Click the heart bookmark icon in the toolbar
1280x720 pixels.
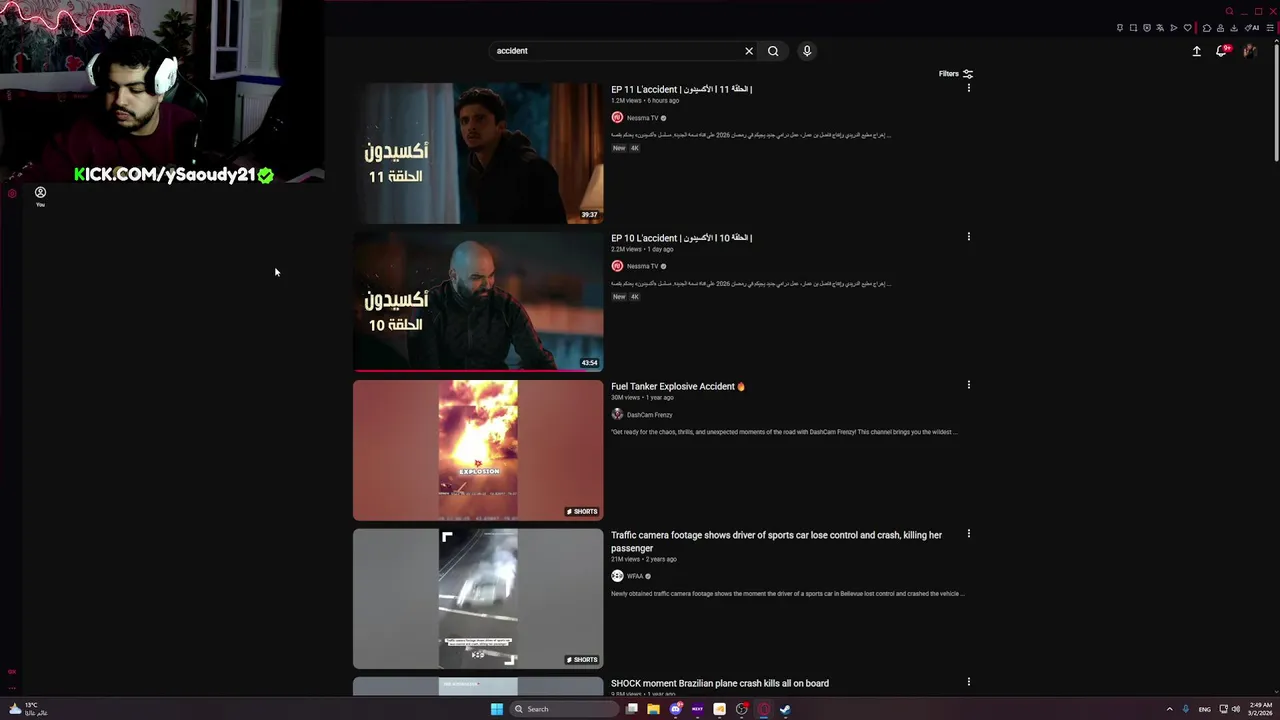click(1188, 28)
